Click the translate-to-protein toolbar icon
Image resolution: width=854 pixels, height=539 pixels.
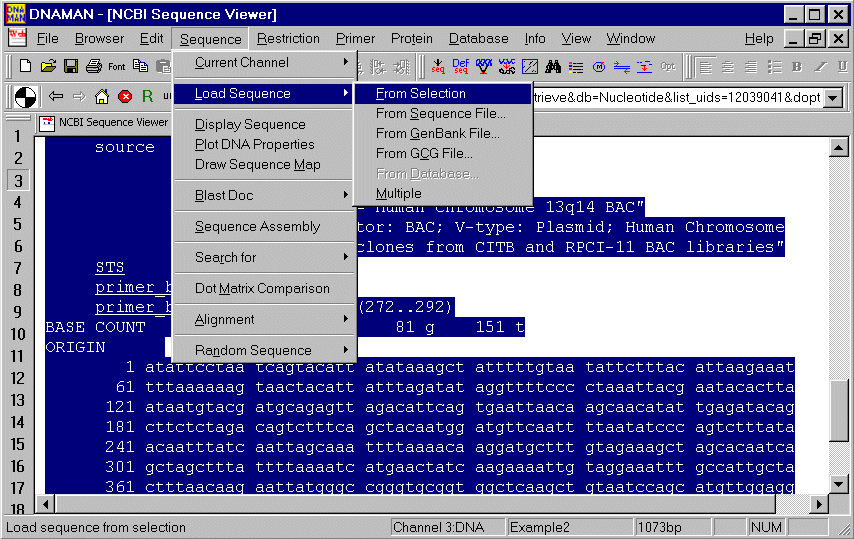coord(507,66)
